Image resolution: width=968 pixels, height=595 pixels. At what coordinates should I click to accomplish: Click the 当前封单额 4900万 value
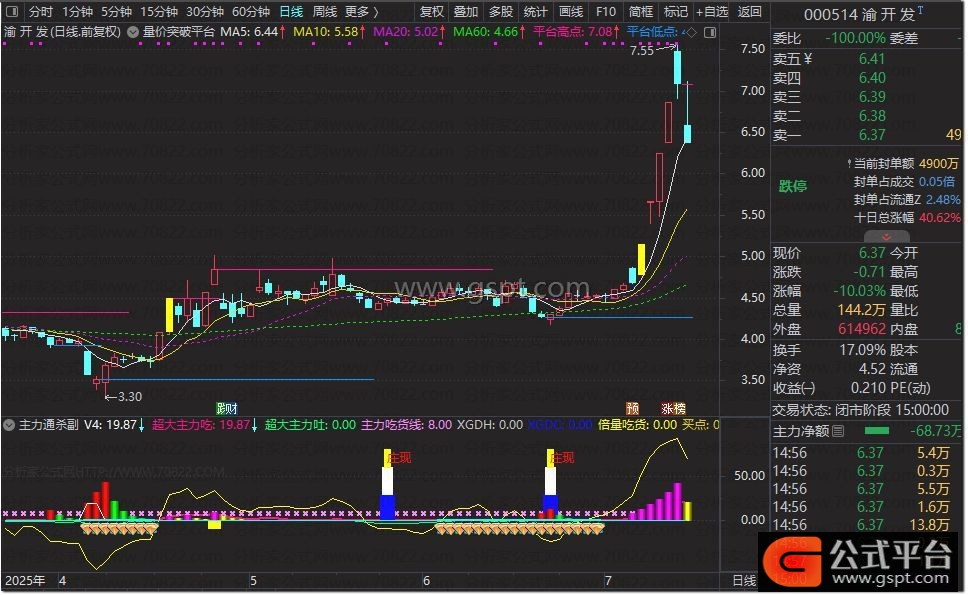(x=938, y=164)
